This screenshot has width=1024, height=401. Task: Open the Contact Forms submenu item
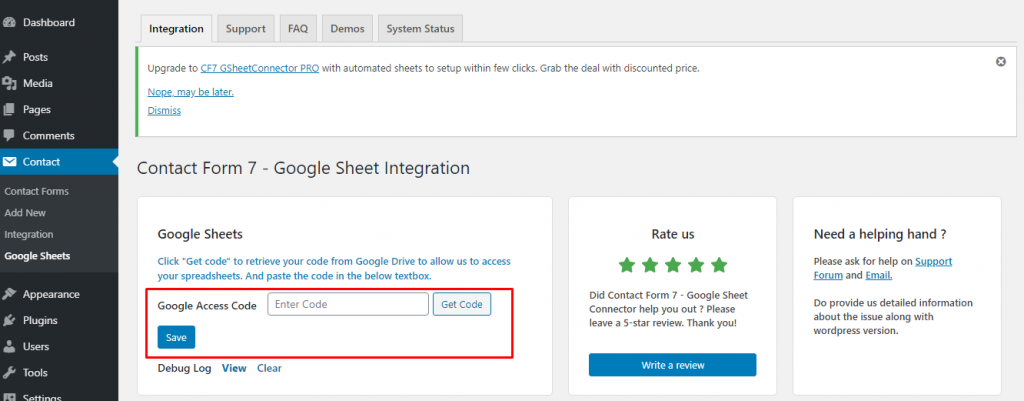coord(36,191)
